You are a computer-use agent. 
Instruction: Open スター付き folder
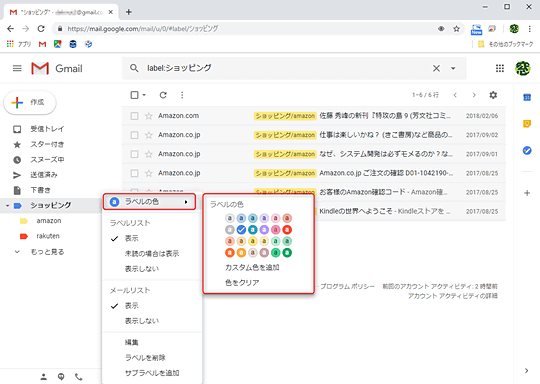click(x=47, y=145)
